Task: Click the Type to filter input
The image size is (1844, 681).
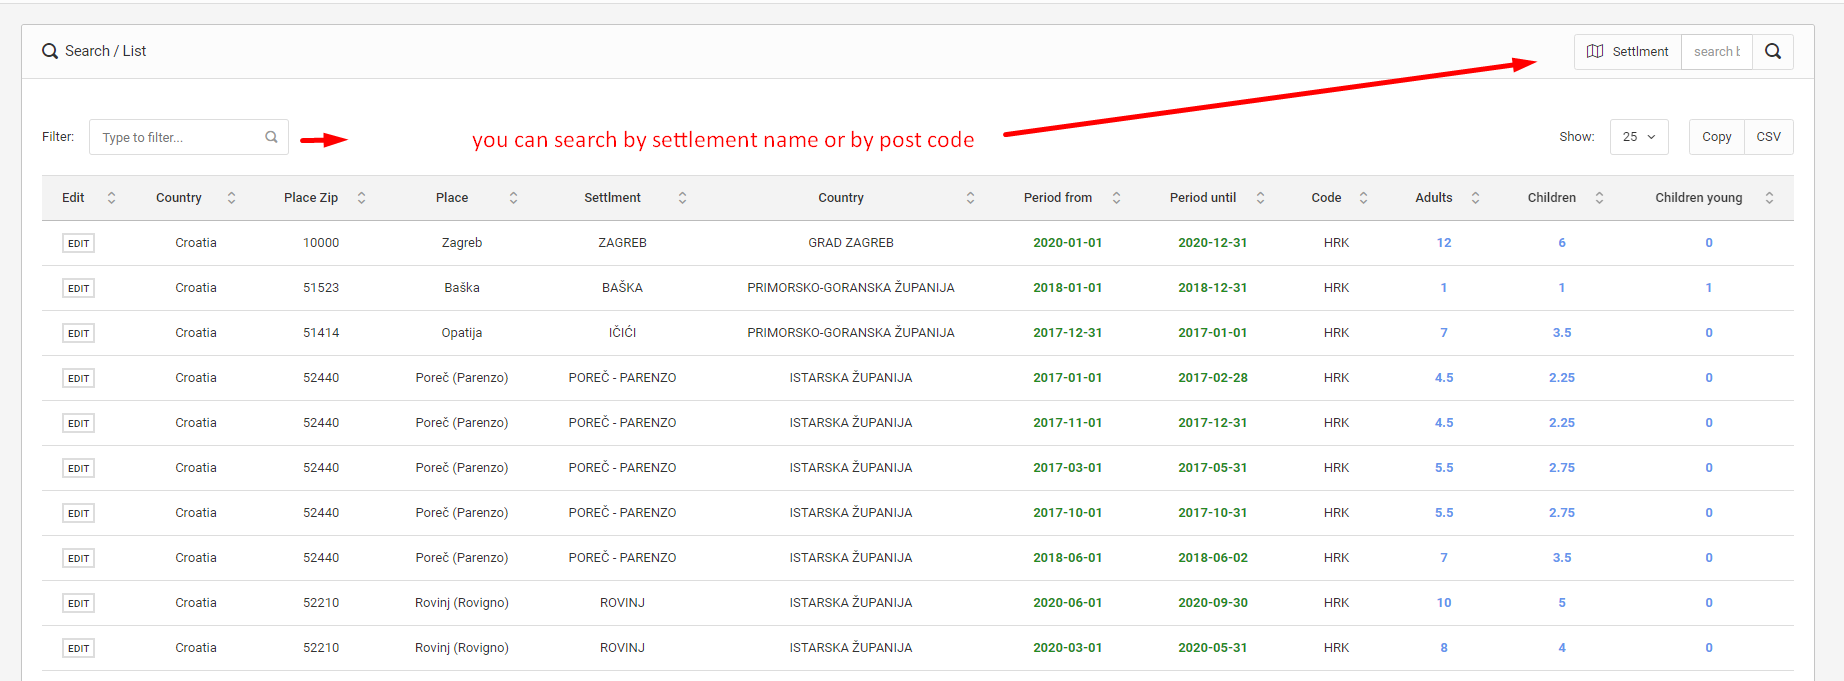Action: point(189,137)
